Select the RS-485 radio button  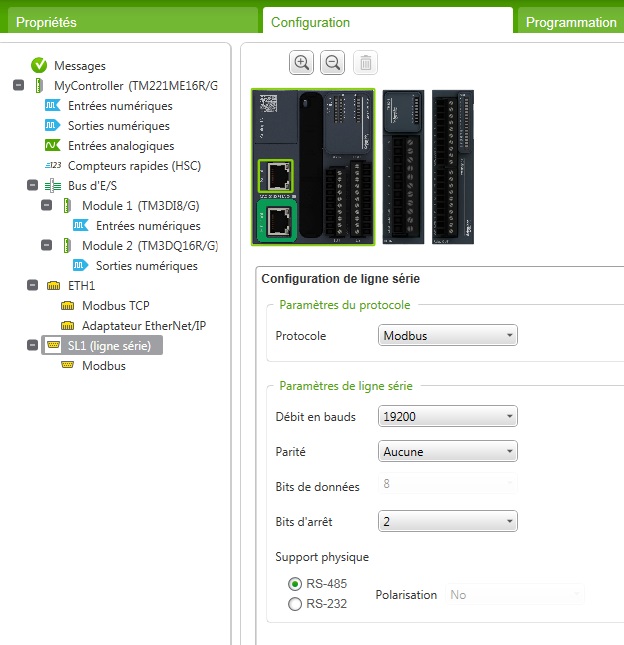pyautogui.click(x=294, y=584)
